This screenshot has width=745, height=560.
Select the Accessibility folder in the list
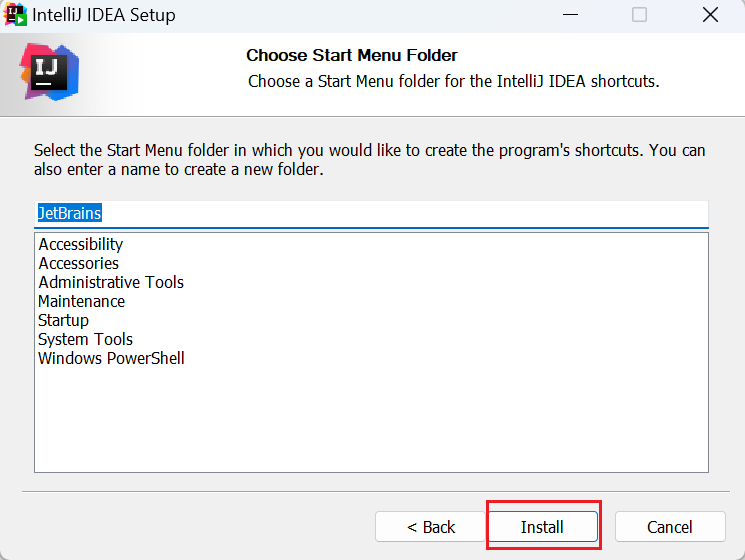[x=81, y=244]
